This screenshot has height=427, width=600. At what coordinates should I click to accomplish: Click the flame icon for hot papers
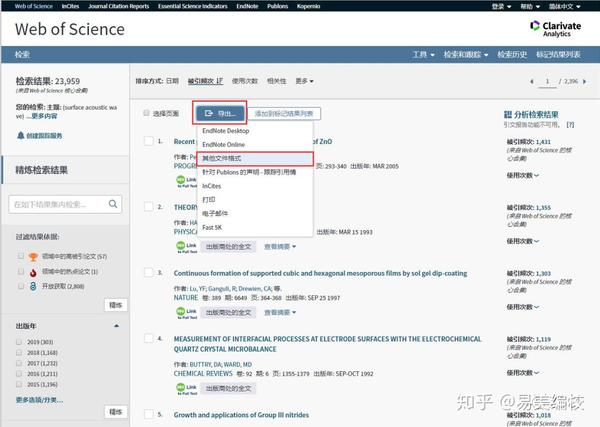pos(33,272)
